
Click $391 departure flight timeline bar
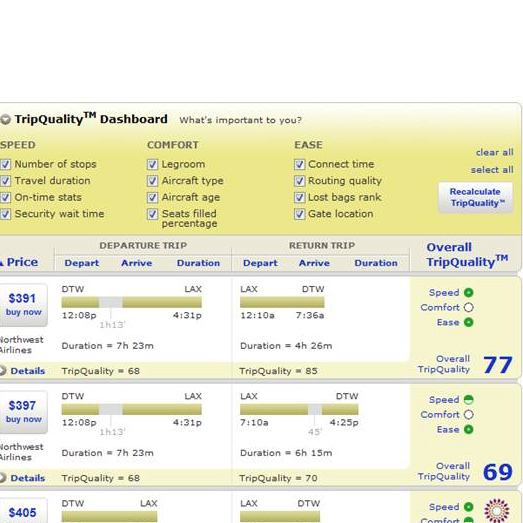tap(131, 303)
